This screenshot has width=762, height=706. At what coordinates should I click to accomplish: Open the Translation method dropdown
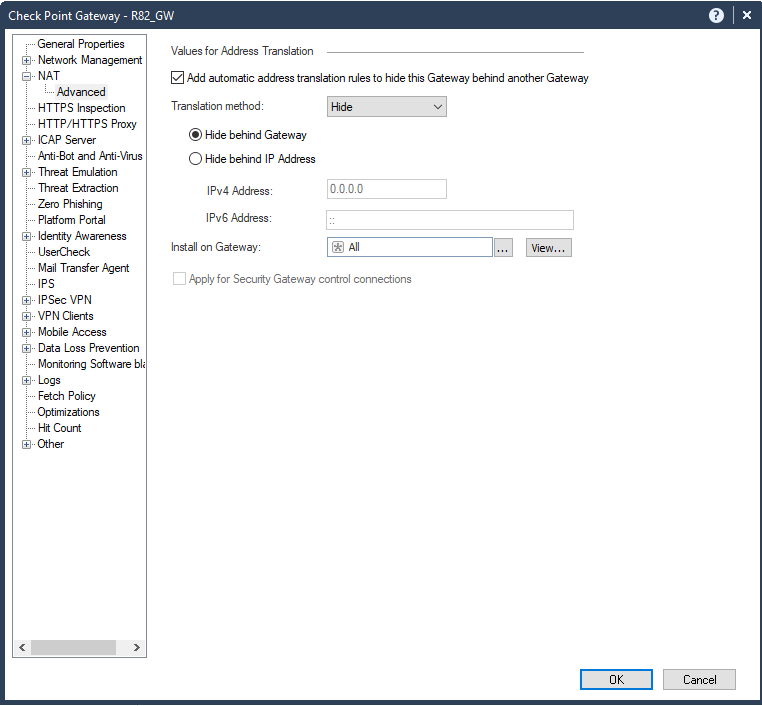point(386,107)
